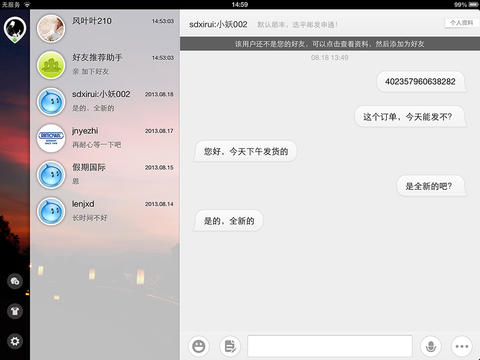Select the sdxirui:小妖002 name in chat list
Viewport: 480px width, 360px height.
pyautogui.click(x=101, y=94)
